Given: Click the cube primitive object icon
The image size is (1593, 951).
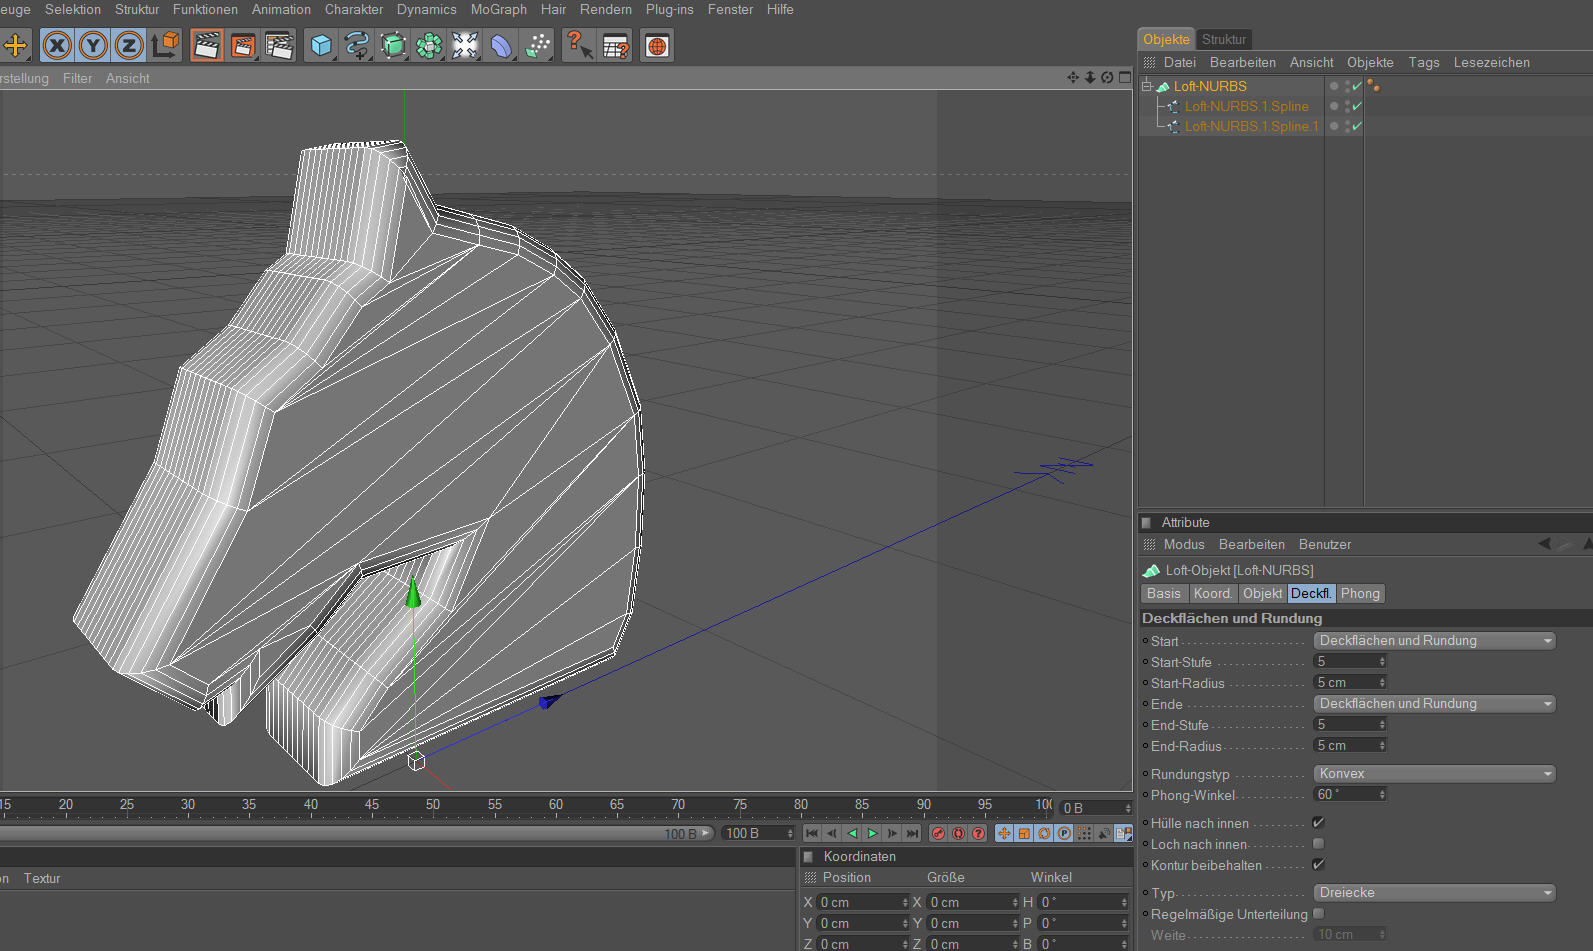Looking at the screenshot, I should (321, 45).
